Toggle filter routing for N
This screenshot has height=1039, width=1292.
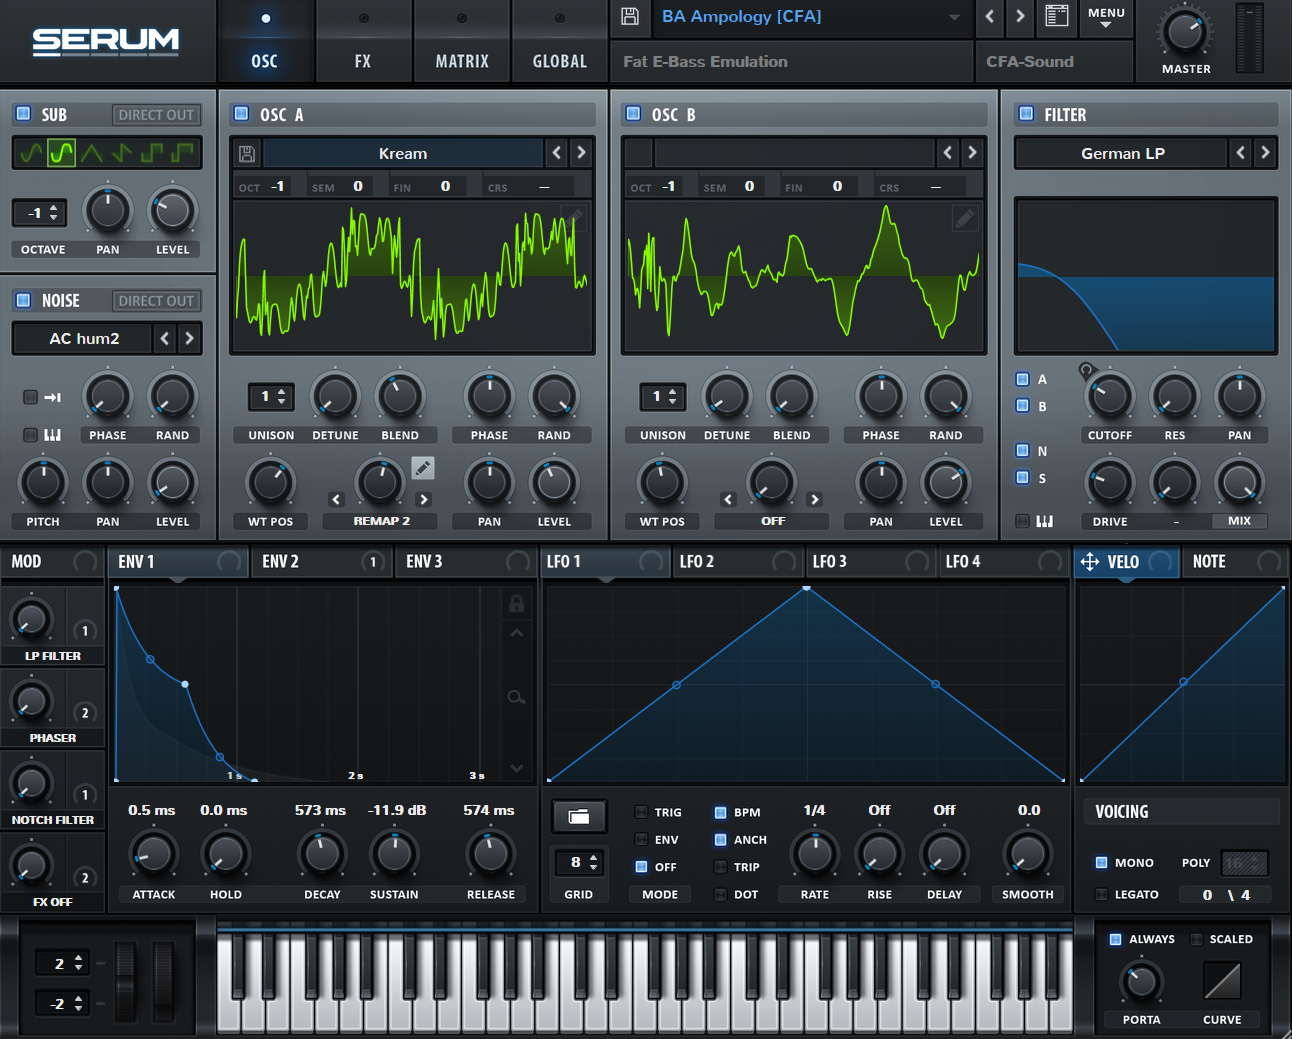[x=1022, y=451]
